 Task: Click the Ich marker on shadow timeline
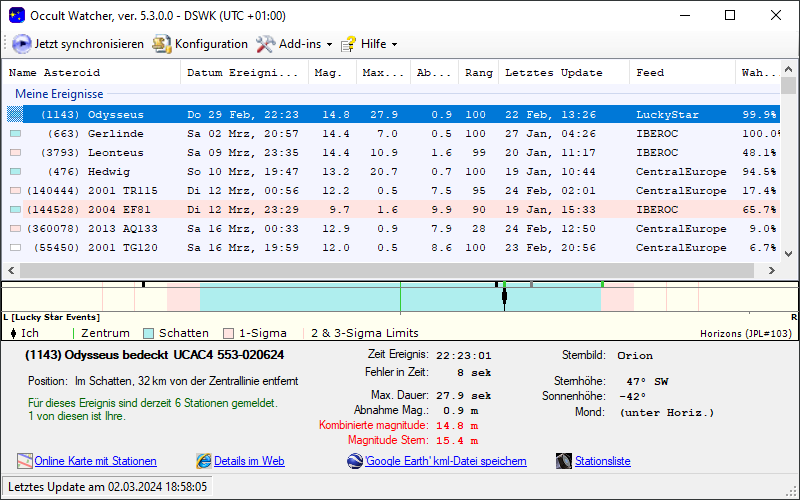point(504,295)
